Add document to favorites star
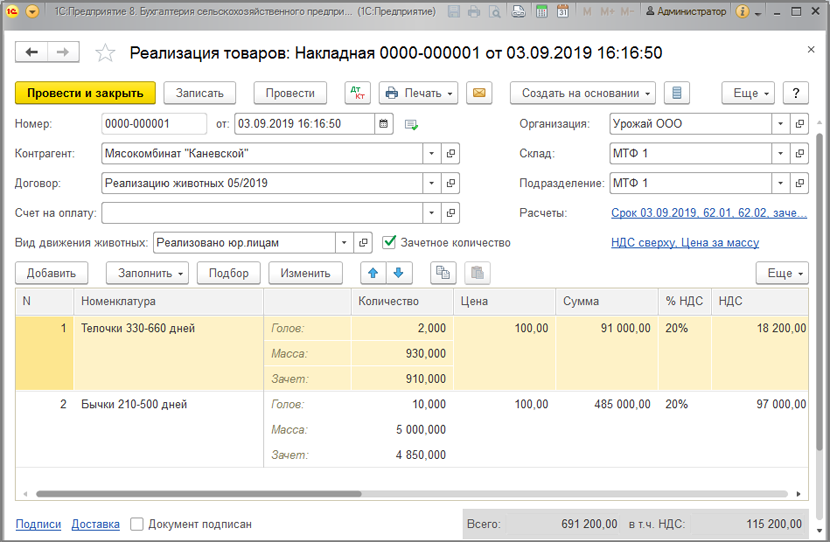Image resolution: width=830 pixels, height=542 pixels. click(x=105, y=53)
